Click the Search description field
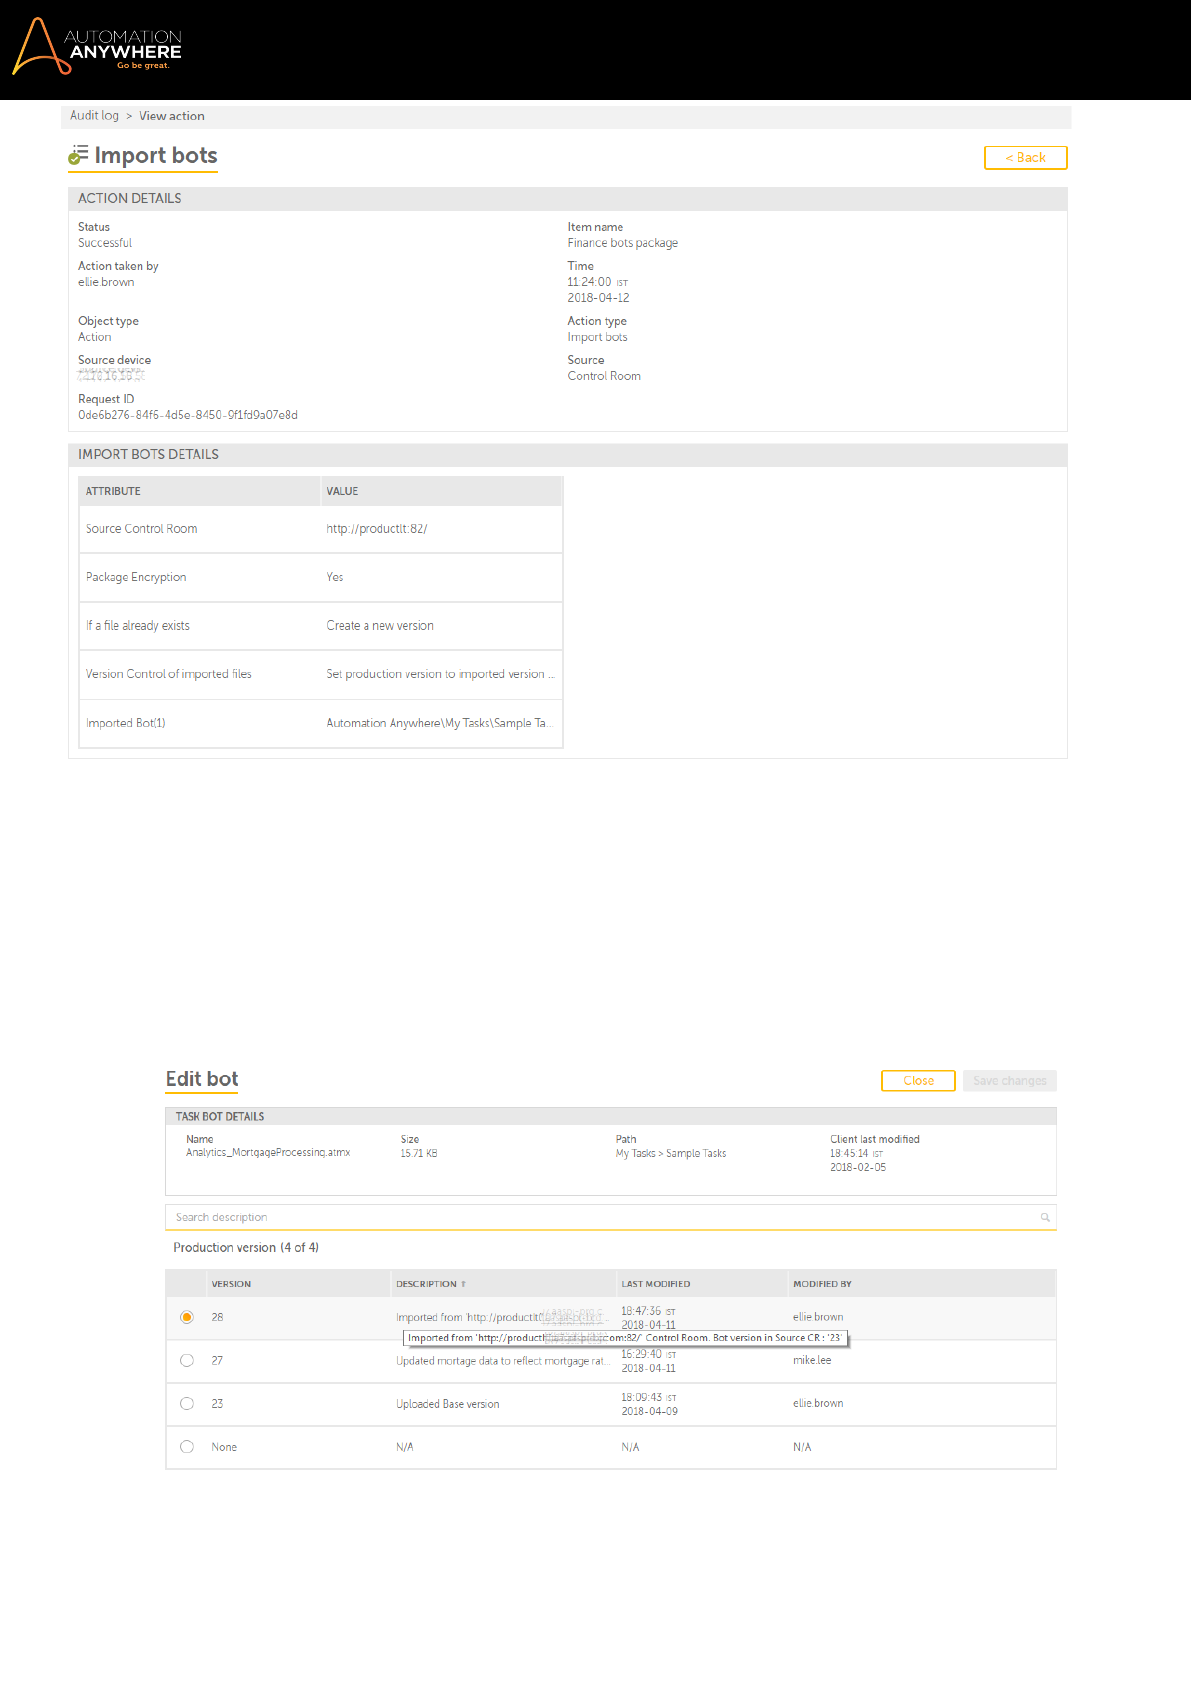1191x1684 pixels. pos(610,1217)
